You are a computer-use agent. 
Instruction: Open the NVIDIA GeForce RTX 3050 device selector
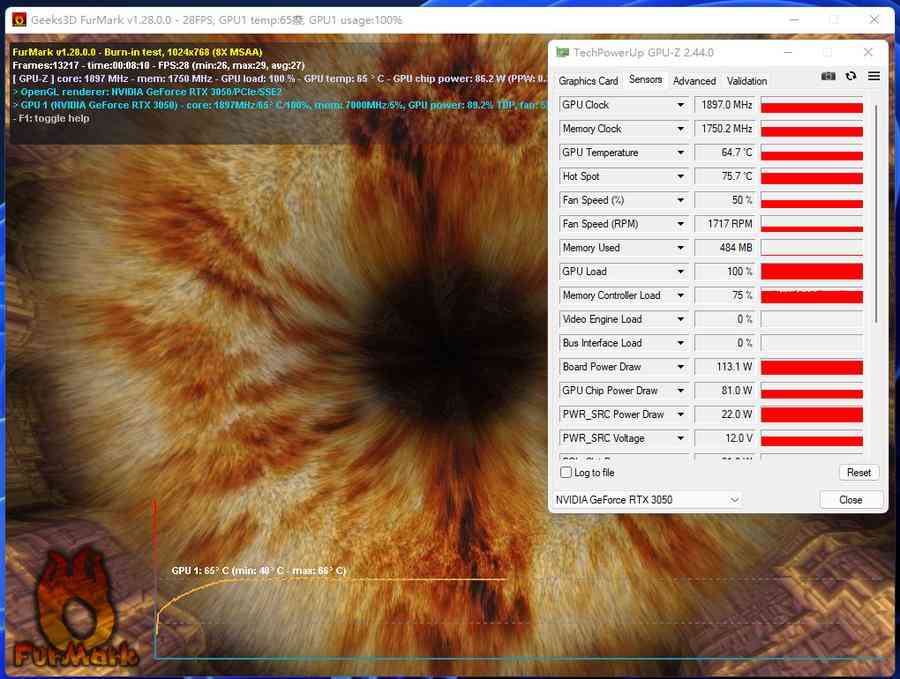[647, 500]
